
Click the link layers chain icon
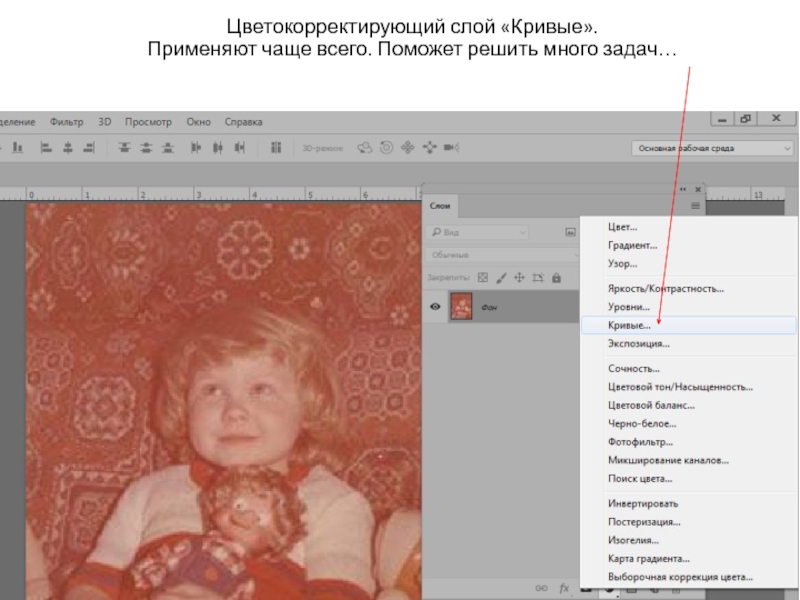coord(542,588)
